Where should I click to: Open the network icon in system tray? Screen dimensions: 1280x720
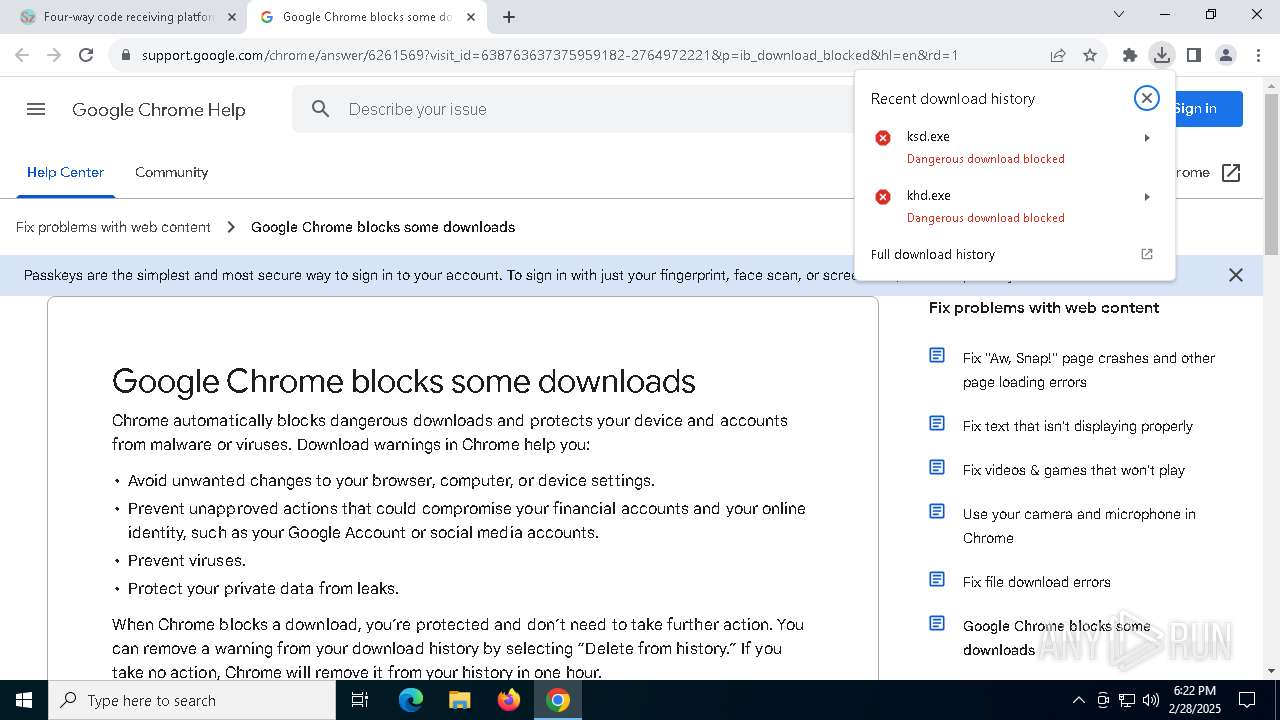(1127, 700)
